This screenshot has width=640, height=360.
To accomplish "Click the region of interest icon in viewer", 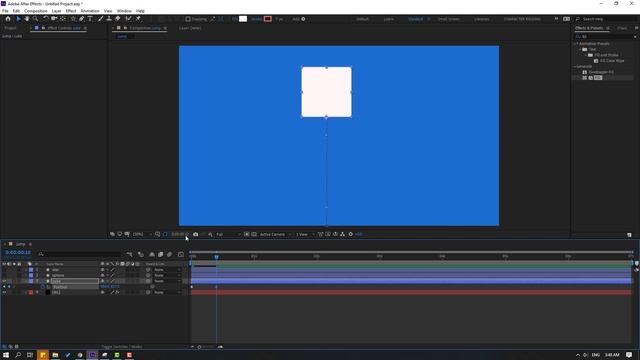I will (x=247, y=234).
